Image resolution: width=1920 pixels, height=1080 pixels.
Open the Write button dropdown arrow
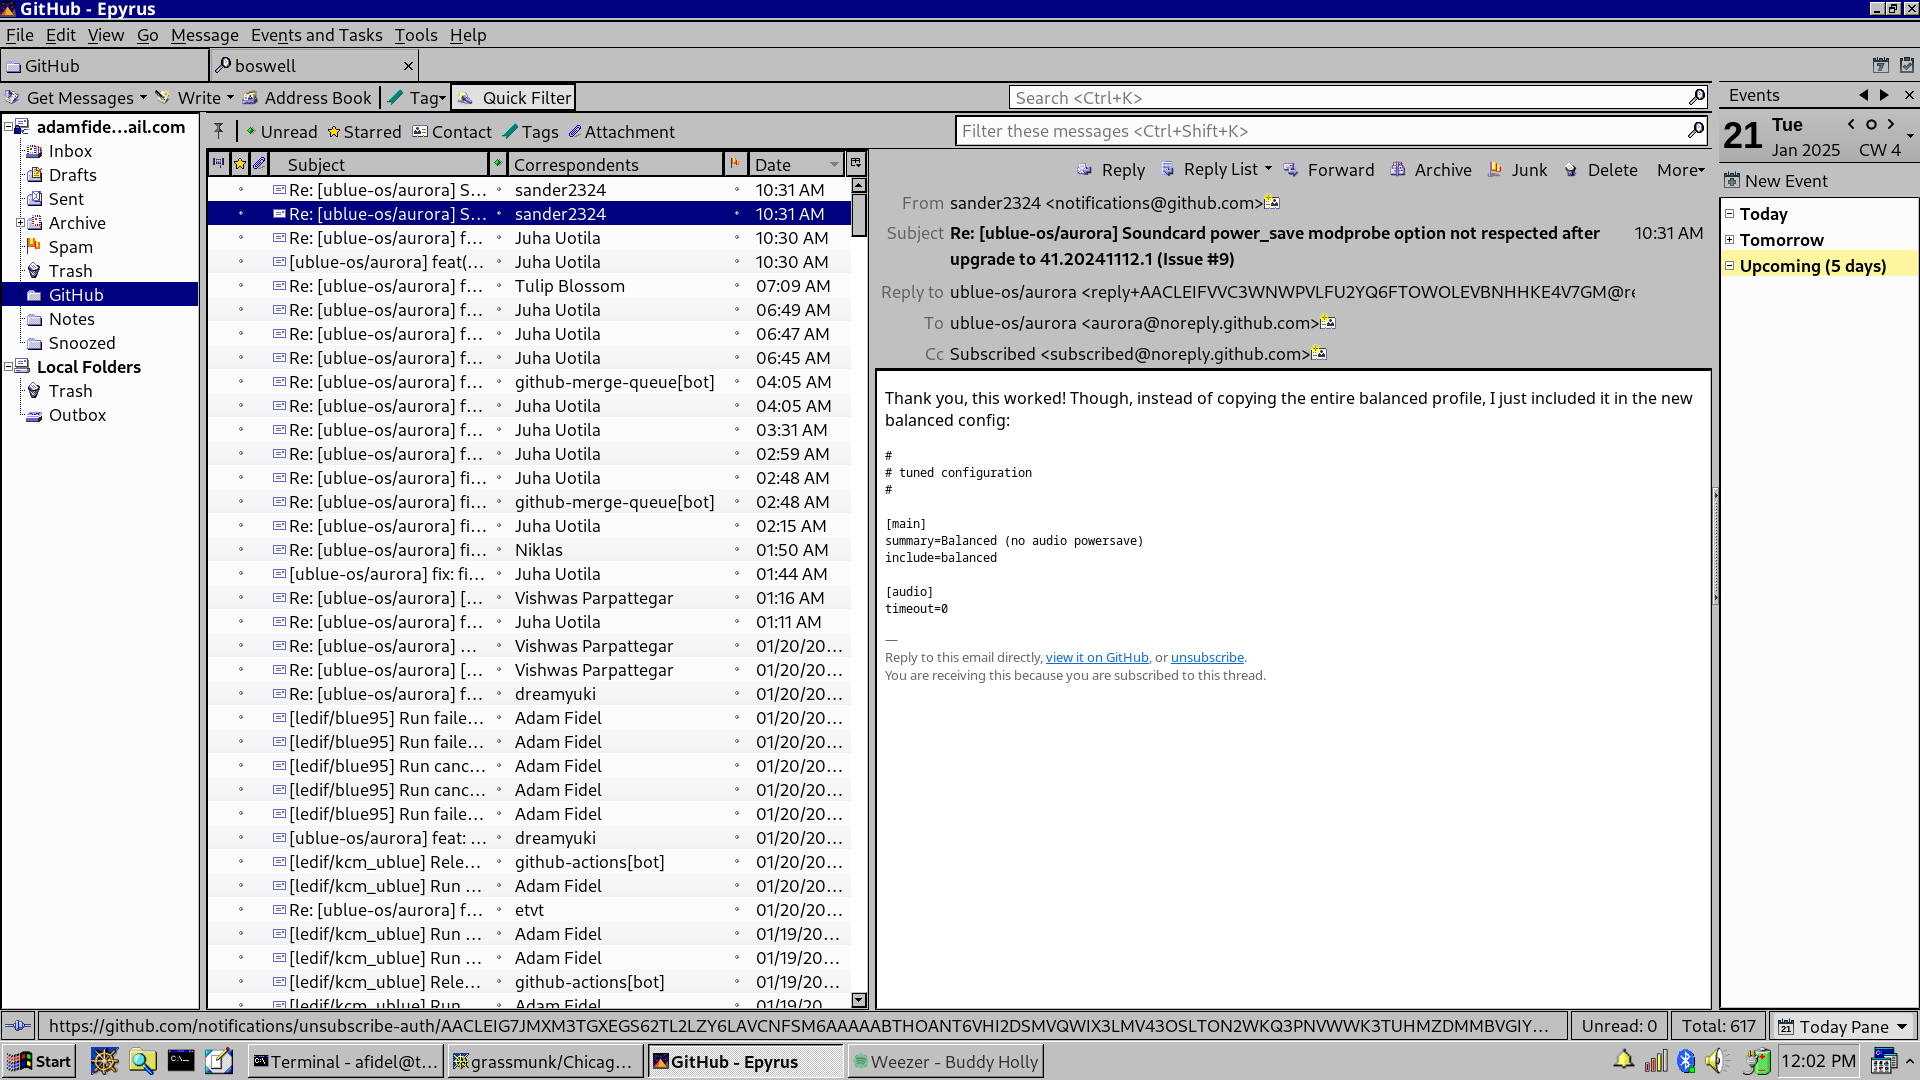(x=230, y=97)
